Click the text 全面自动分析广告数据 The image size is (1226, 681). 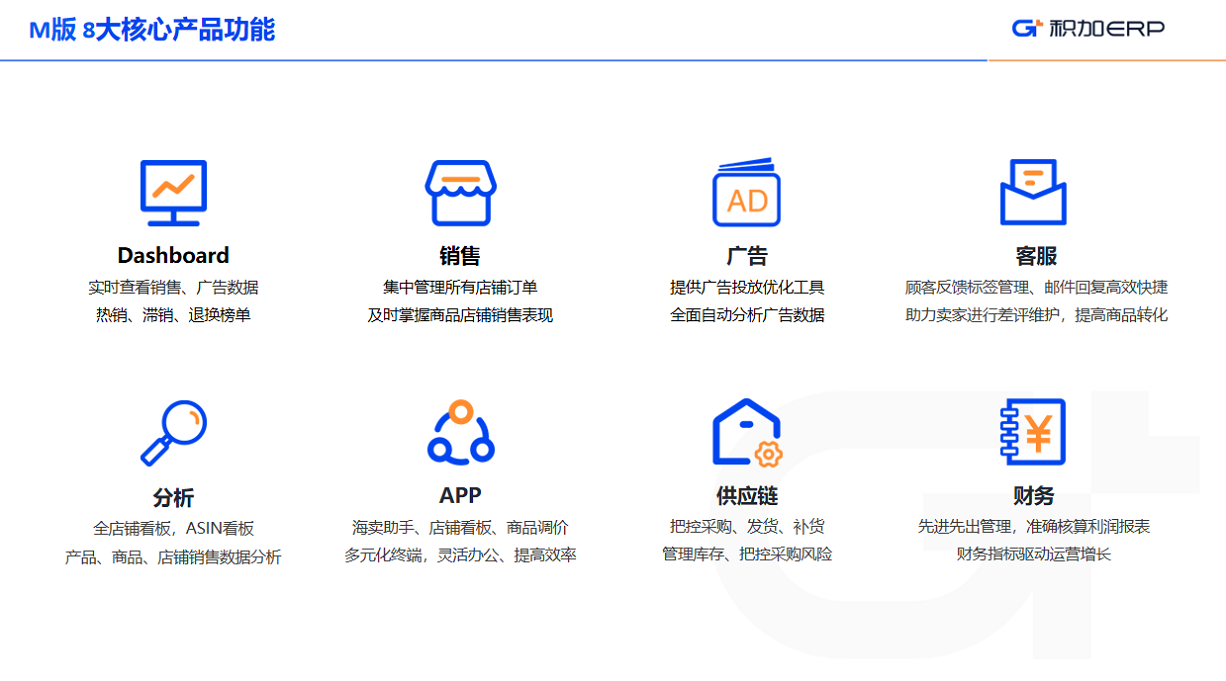747,315
